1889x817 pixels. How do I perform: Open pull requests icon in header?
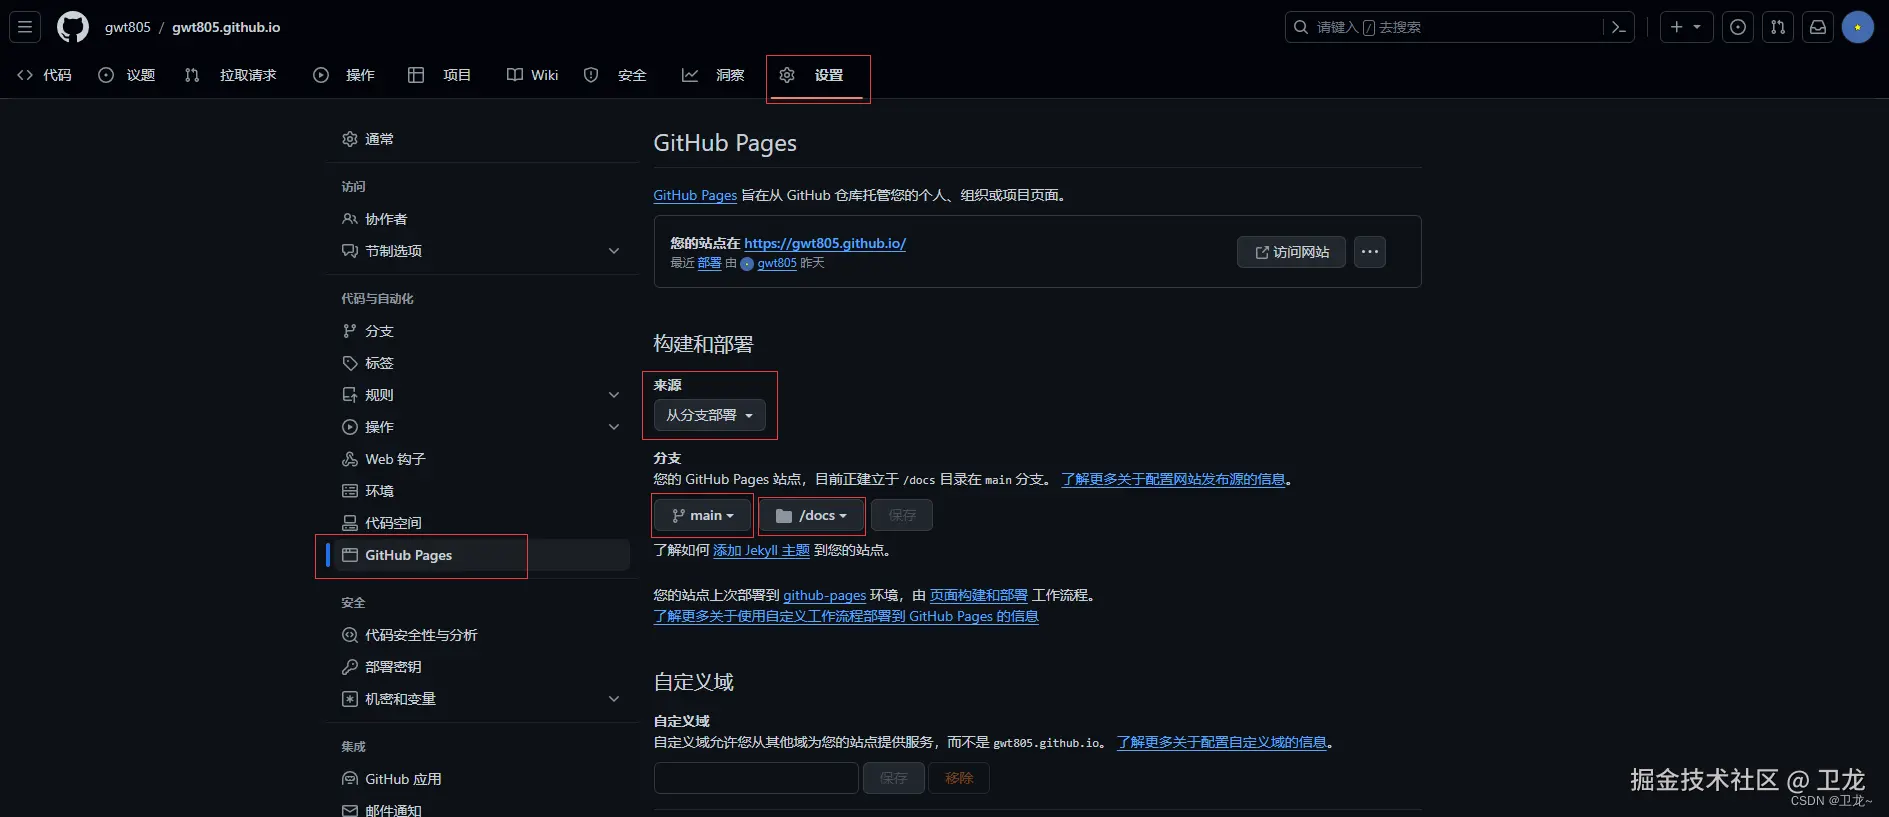pos(1778,27)
